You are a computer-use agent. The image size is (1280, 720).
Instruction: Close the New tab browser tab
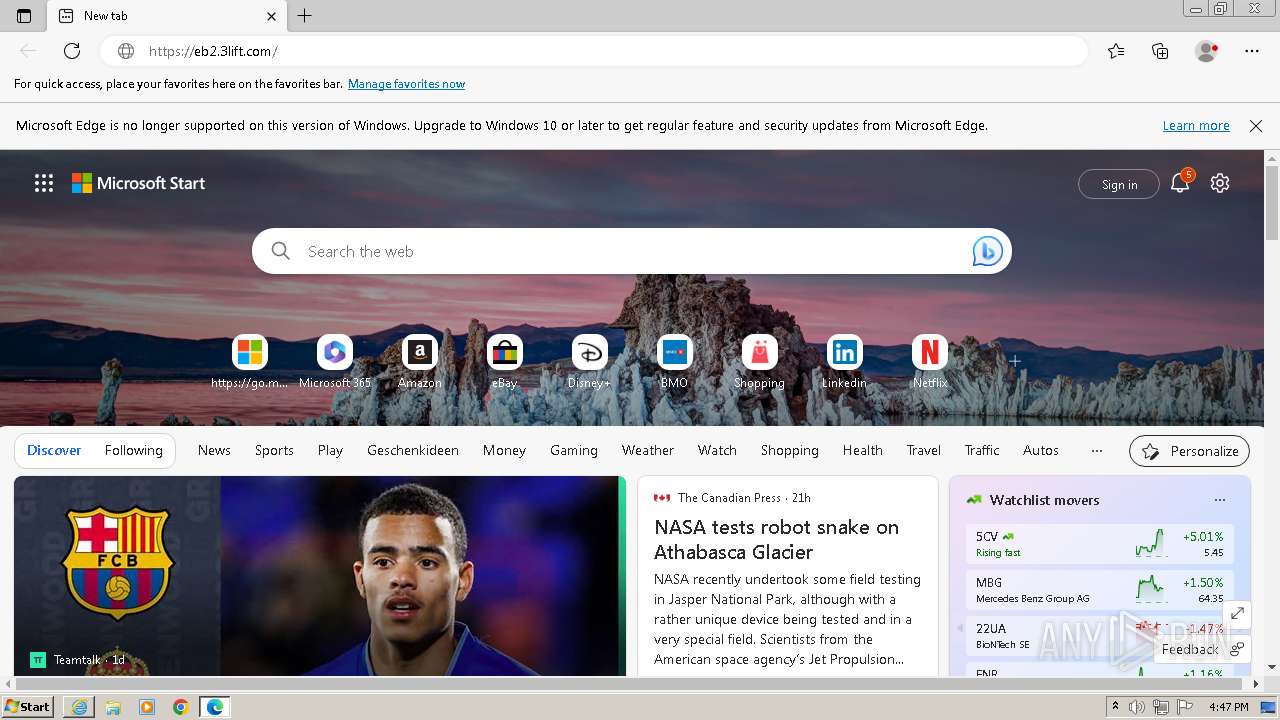272,16
